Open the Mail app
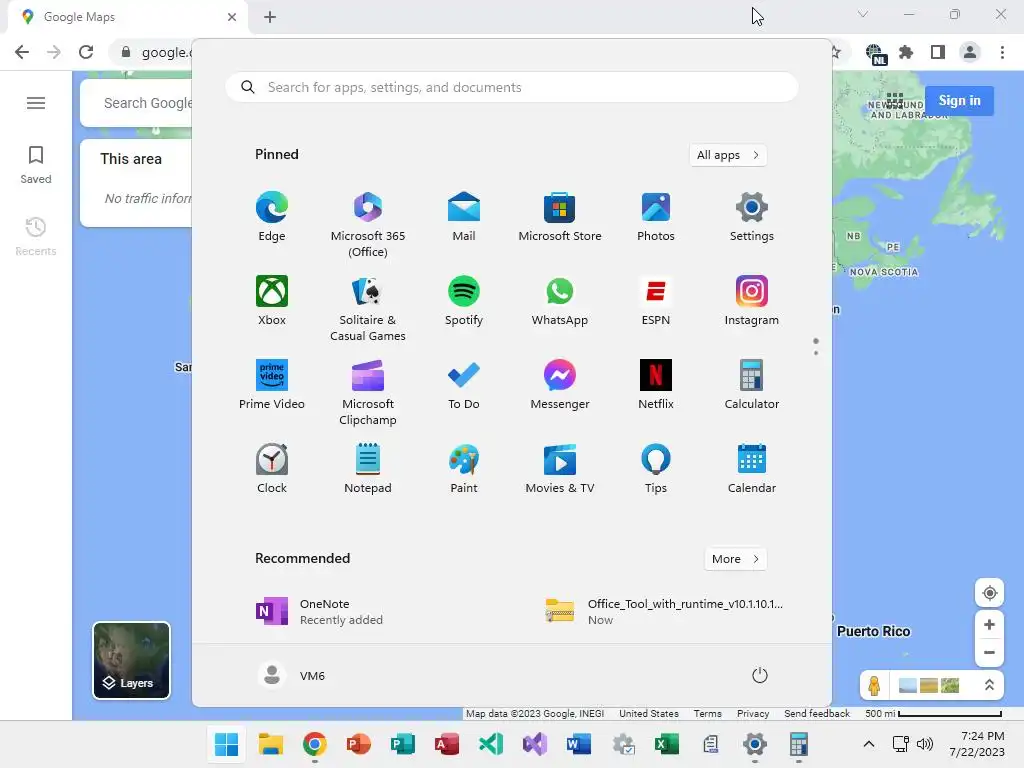Image resolution: width=1024 pixels, height=768 pixels. click(x=464, y=217)
